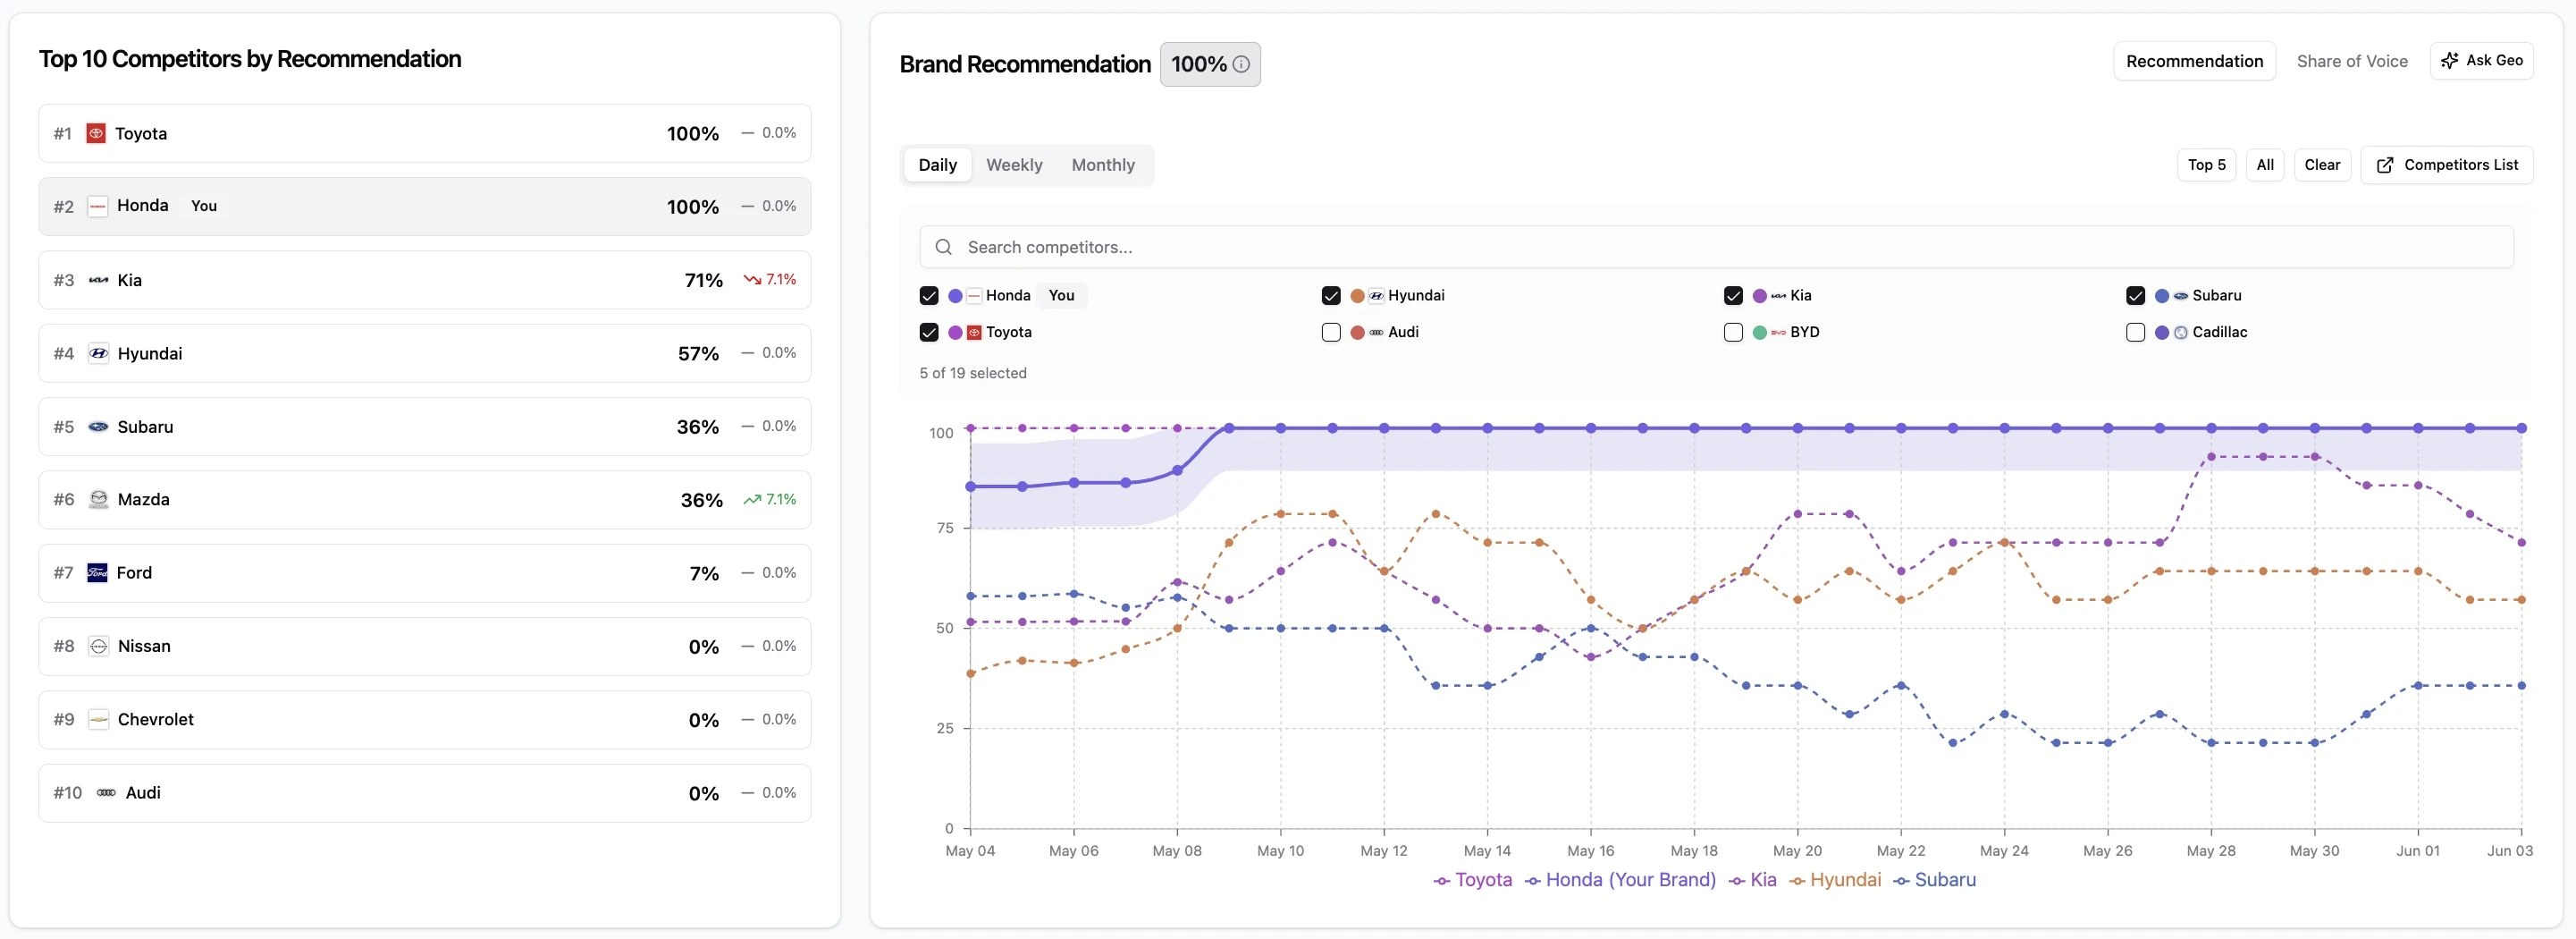Click the Honda logo in ranking row #2
Screen dimensions: 2576x939
(97, 206)
